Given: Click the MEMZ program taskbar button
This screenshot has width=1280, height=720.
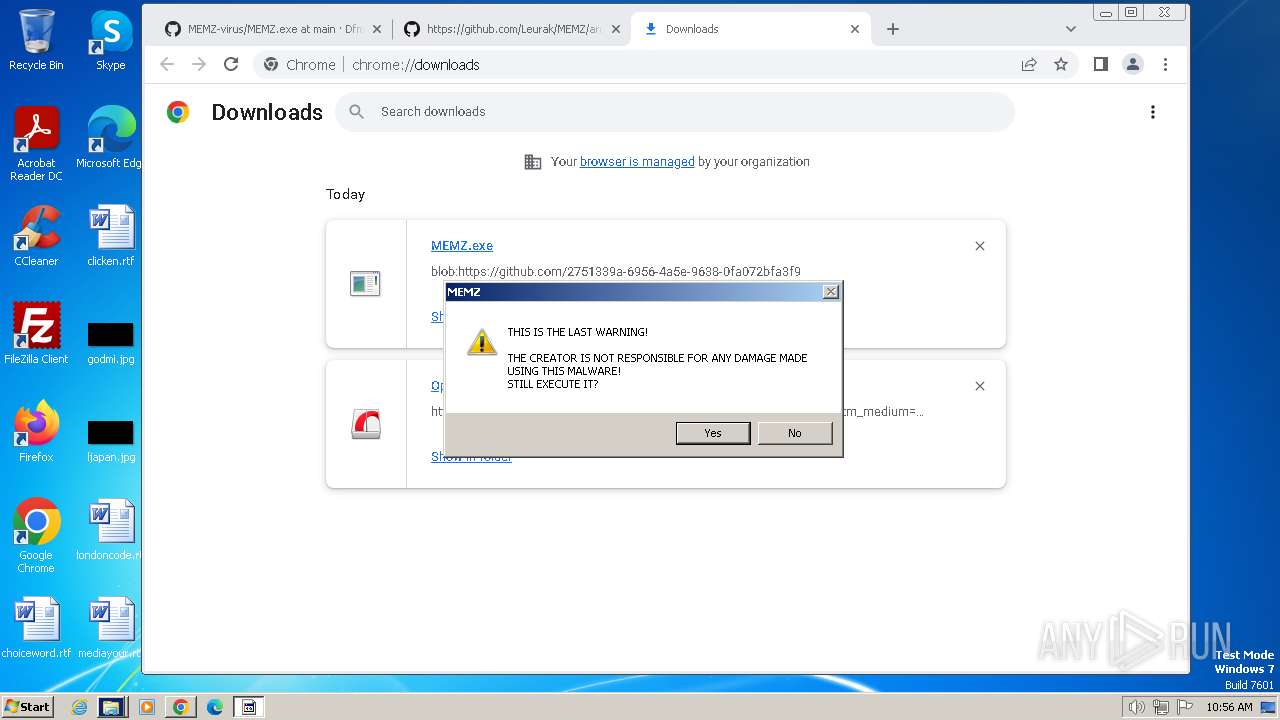Looking at the screenshot, I should click(x=249, y=707).
